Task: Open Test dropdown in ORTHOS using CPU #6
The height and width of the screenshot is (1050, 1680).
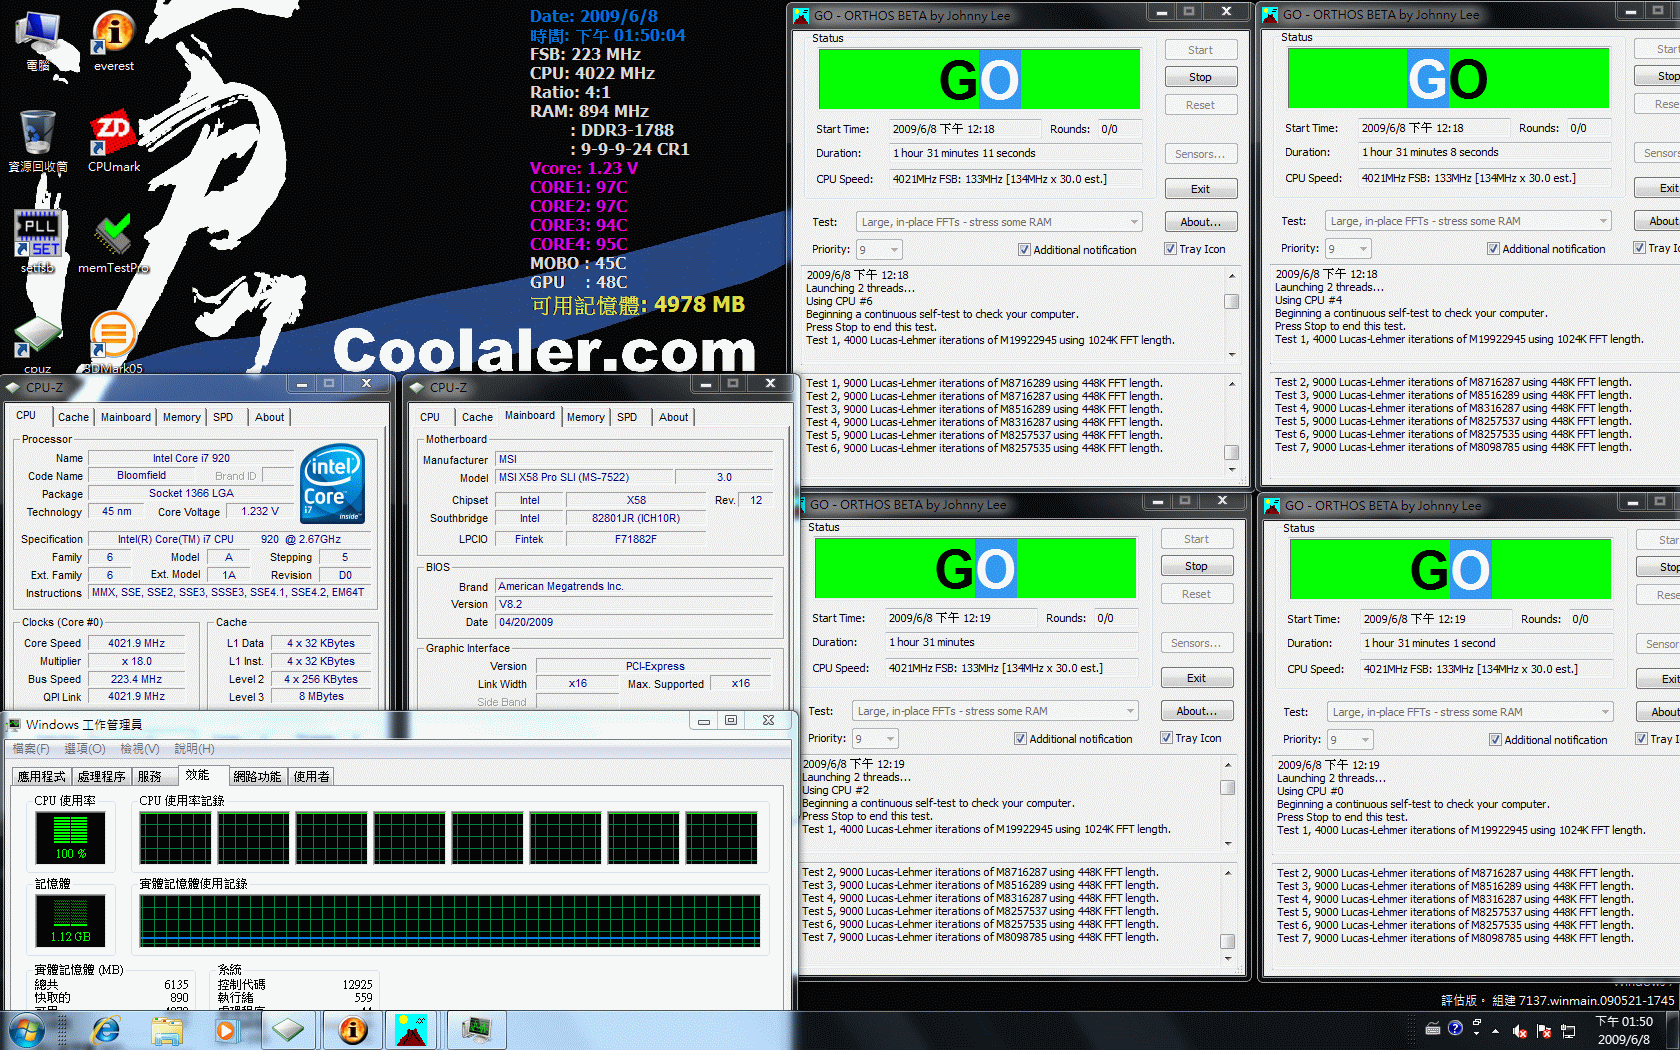Action: click(999, 222)
